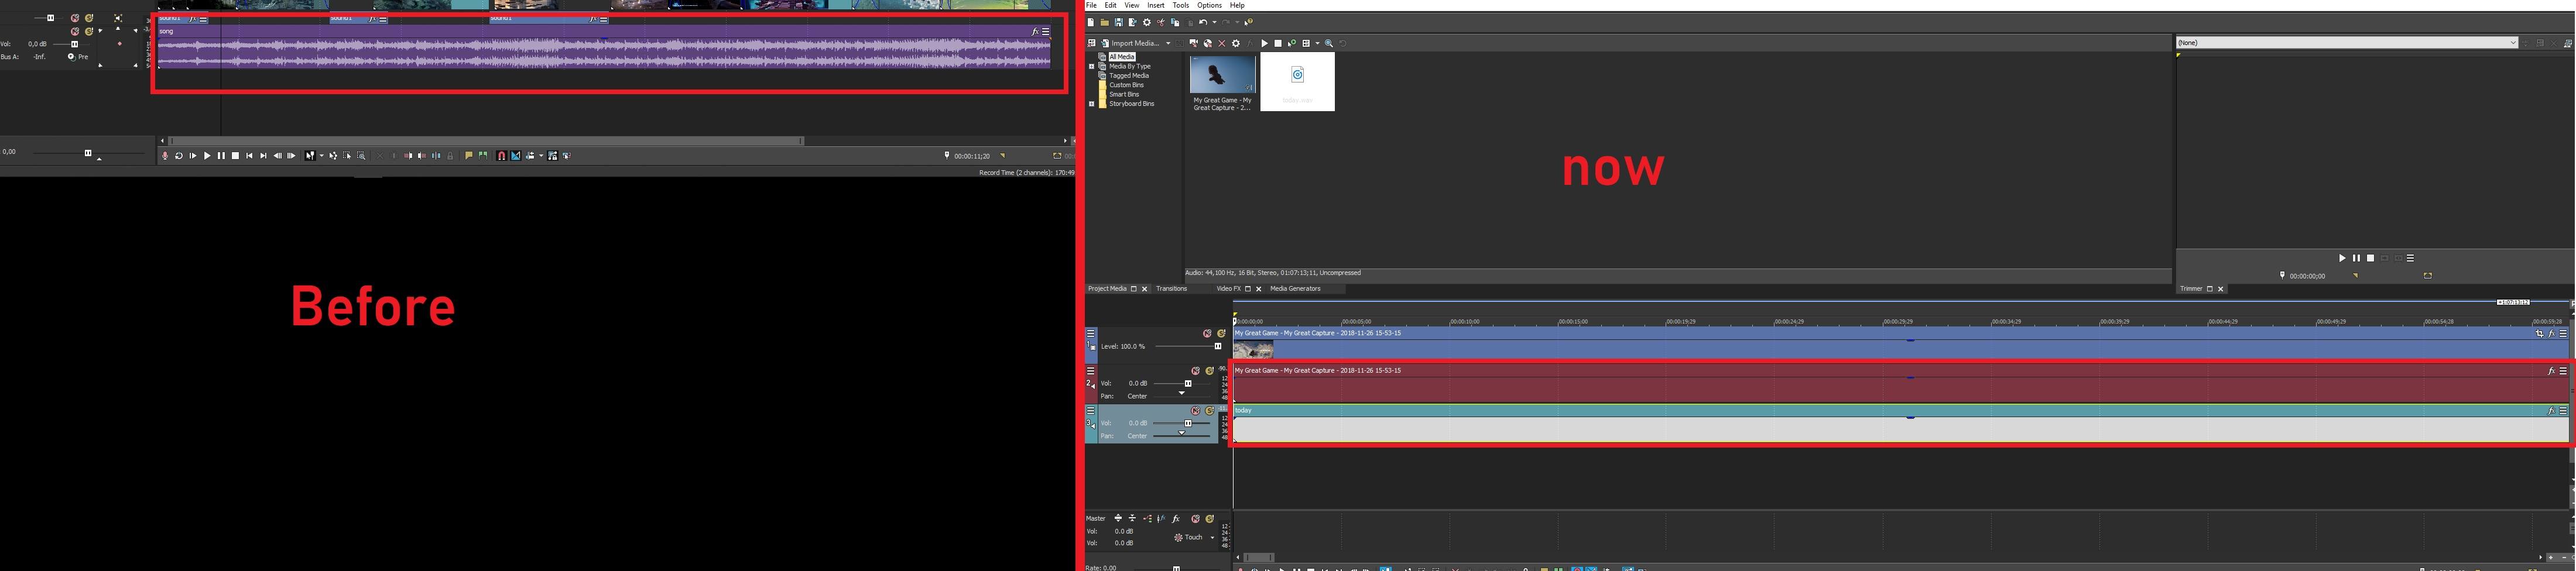Switch to the Media Generators tab
Viewport: 2576px width, 571px height.
click(1295, 289)
